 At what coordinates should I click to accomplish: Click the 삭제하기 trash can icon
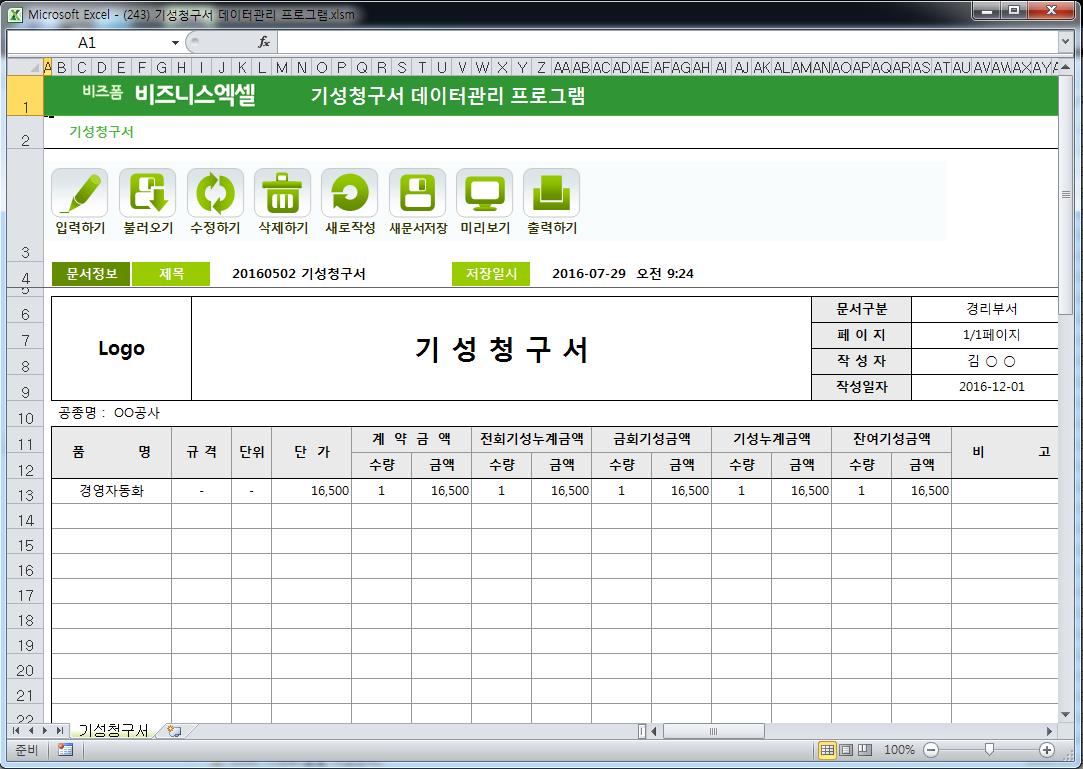click(x=282, y=192)
